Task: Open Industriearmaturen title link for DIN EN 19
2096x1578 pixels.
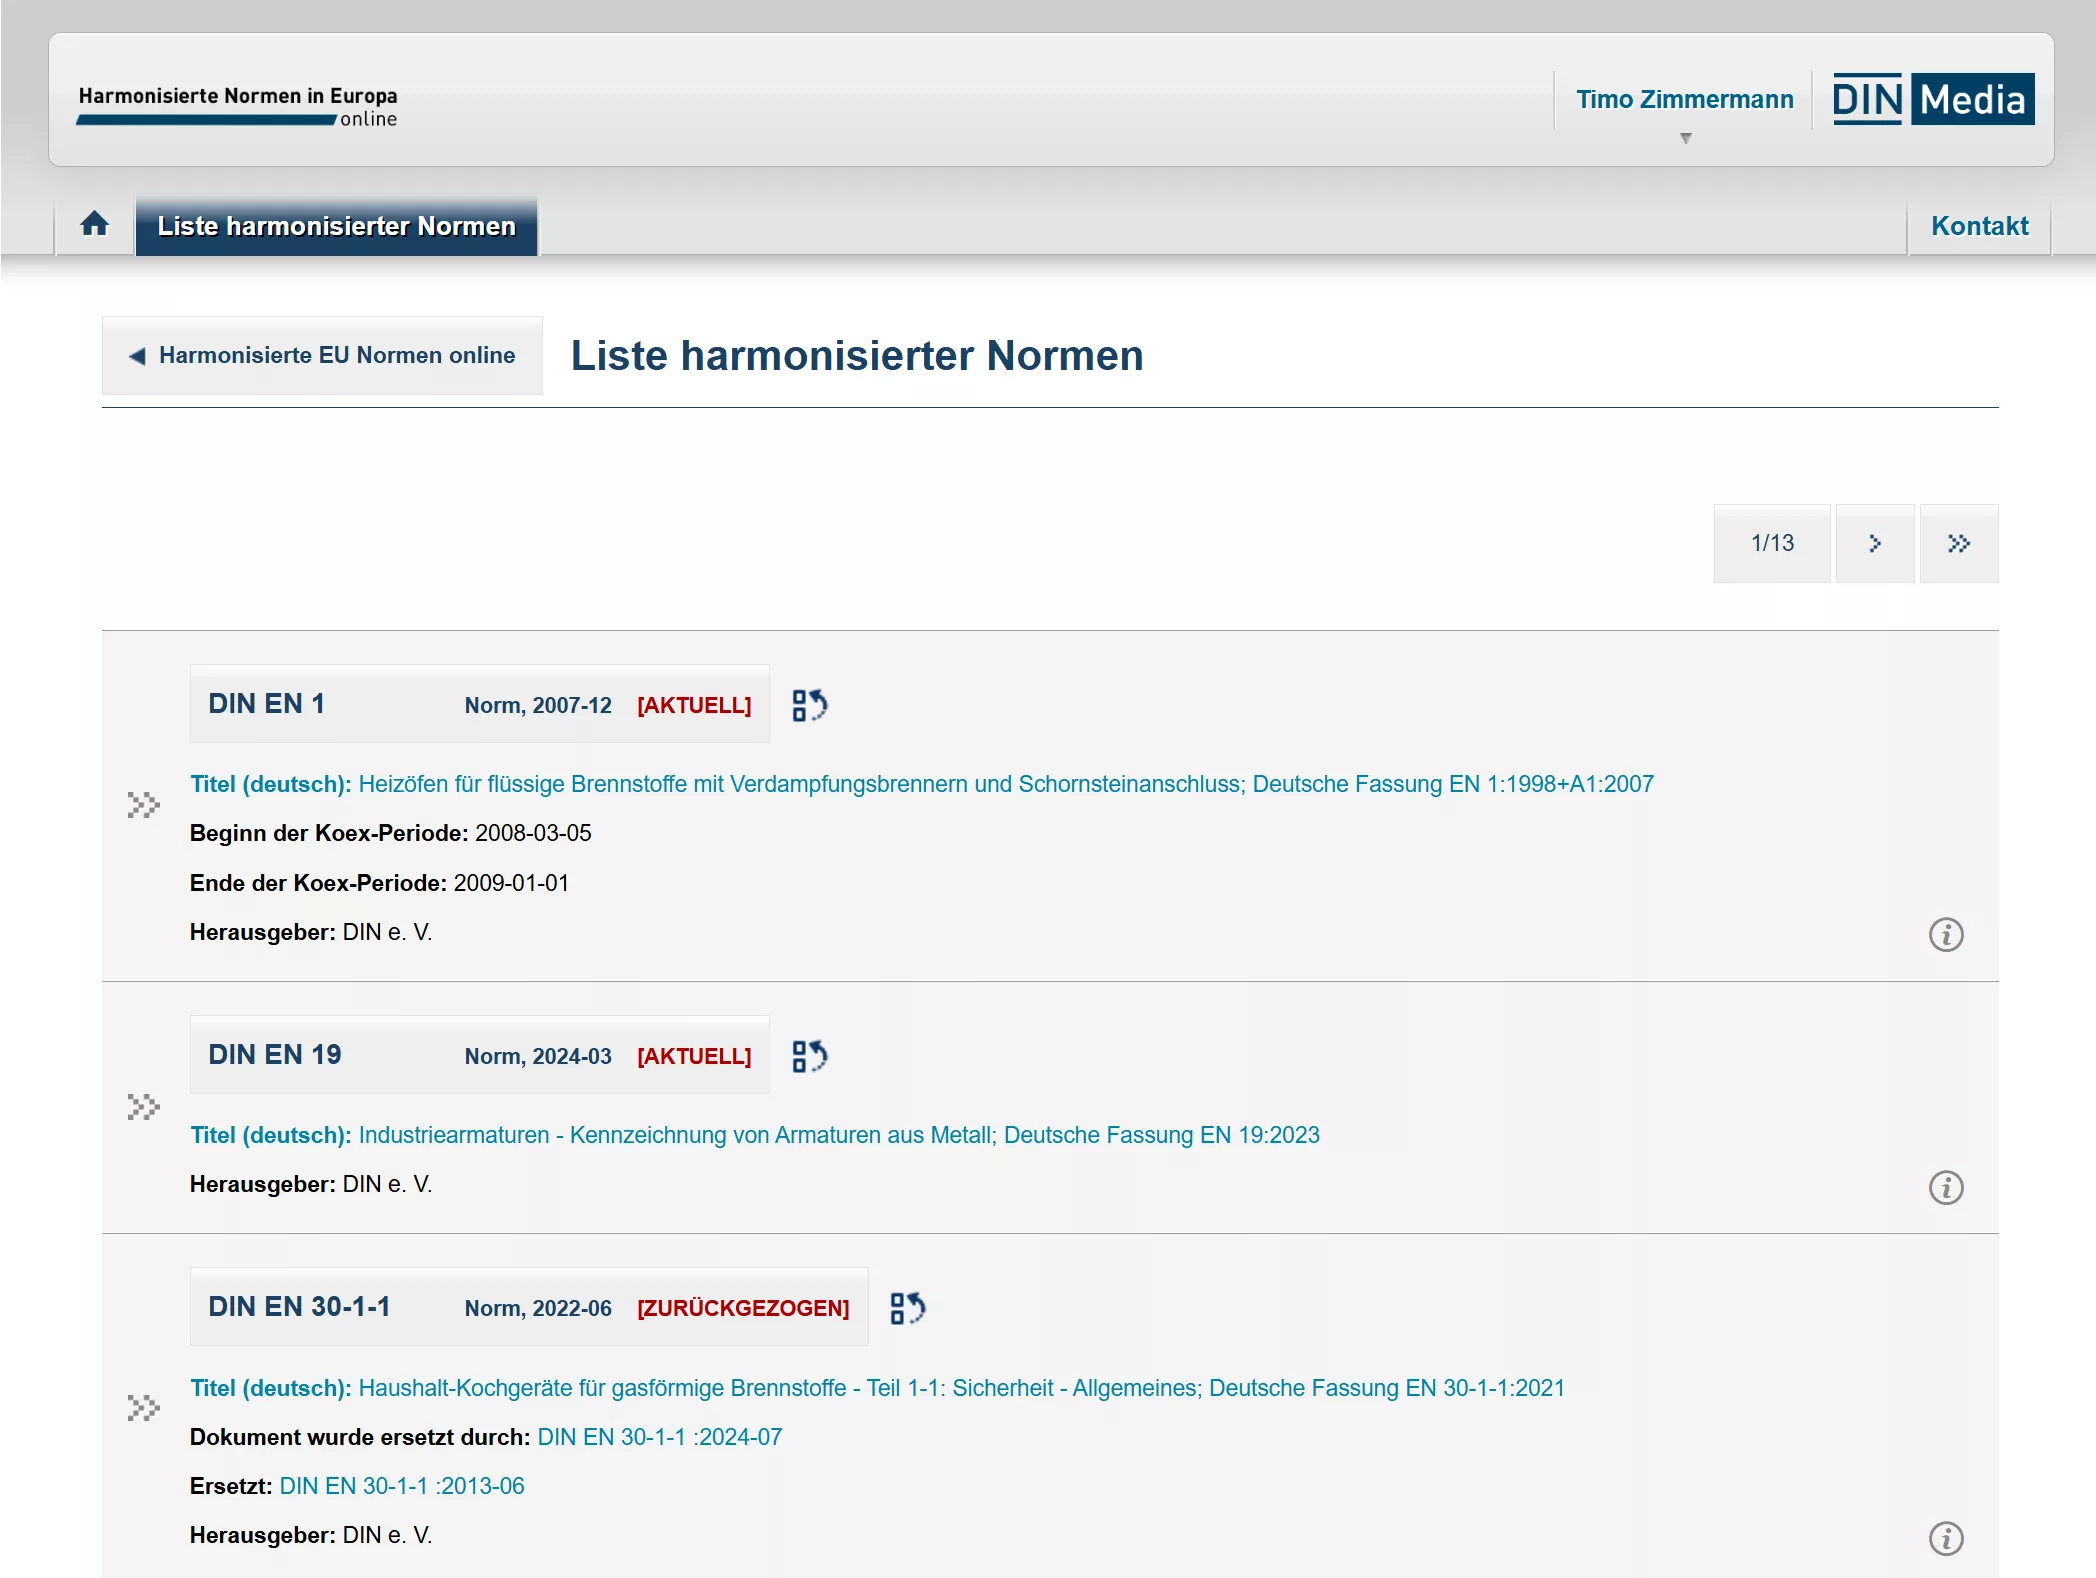Action: (838, 1135)
